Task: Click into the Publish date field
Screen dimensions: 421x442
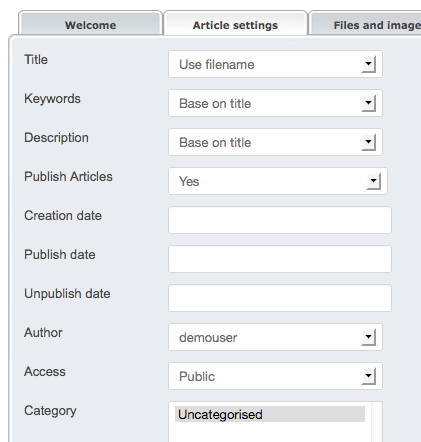Action: (280, 259)
